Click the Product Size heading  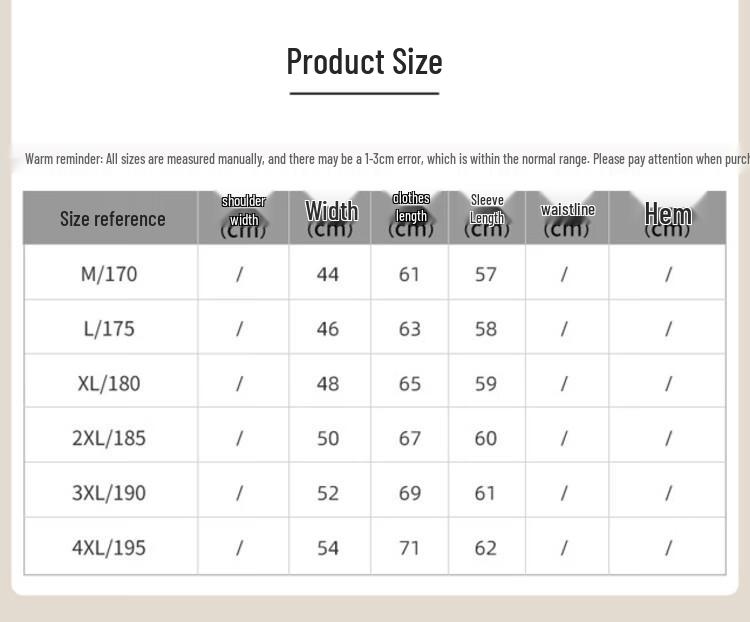tap(364, 62)
